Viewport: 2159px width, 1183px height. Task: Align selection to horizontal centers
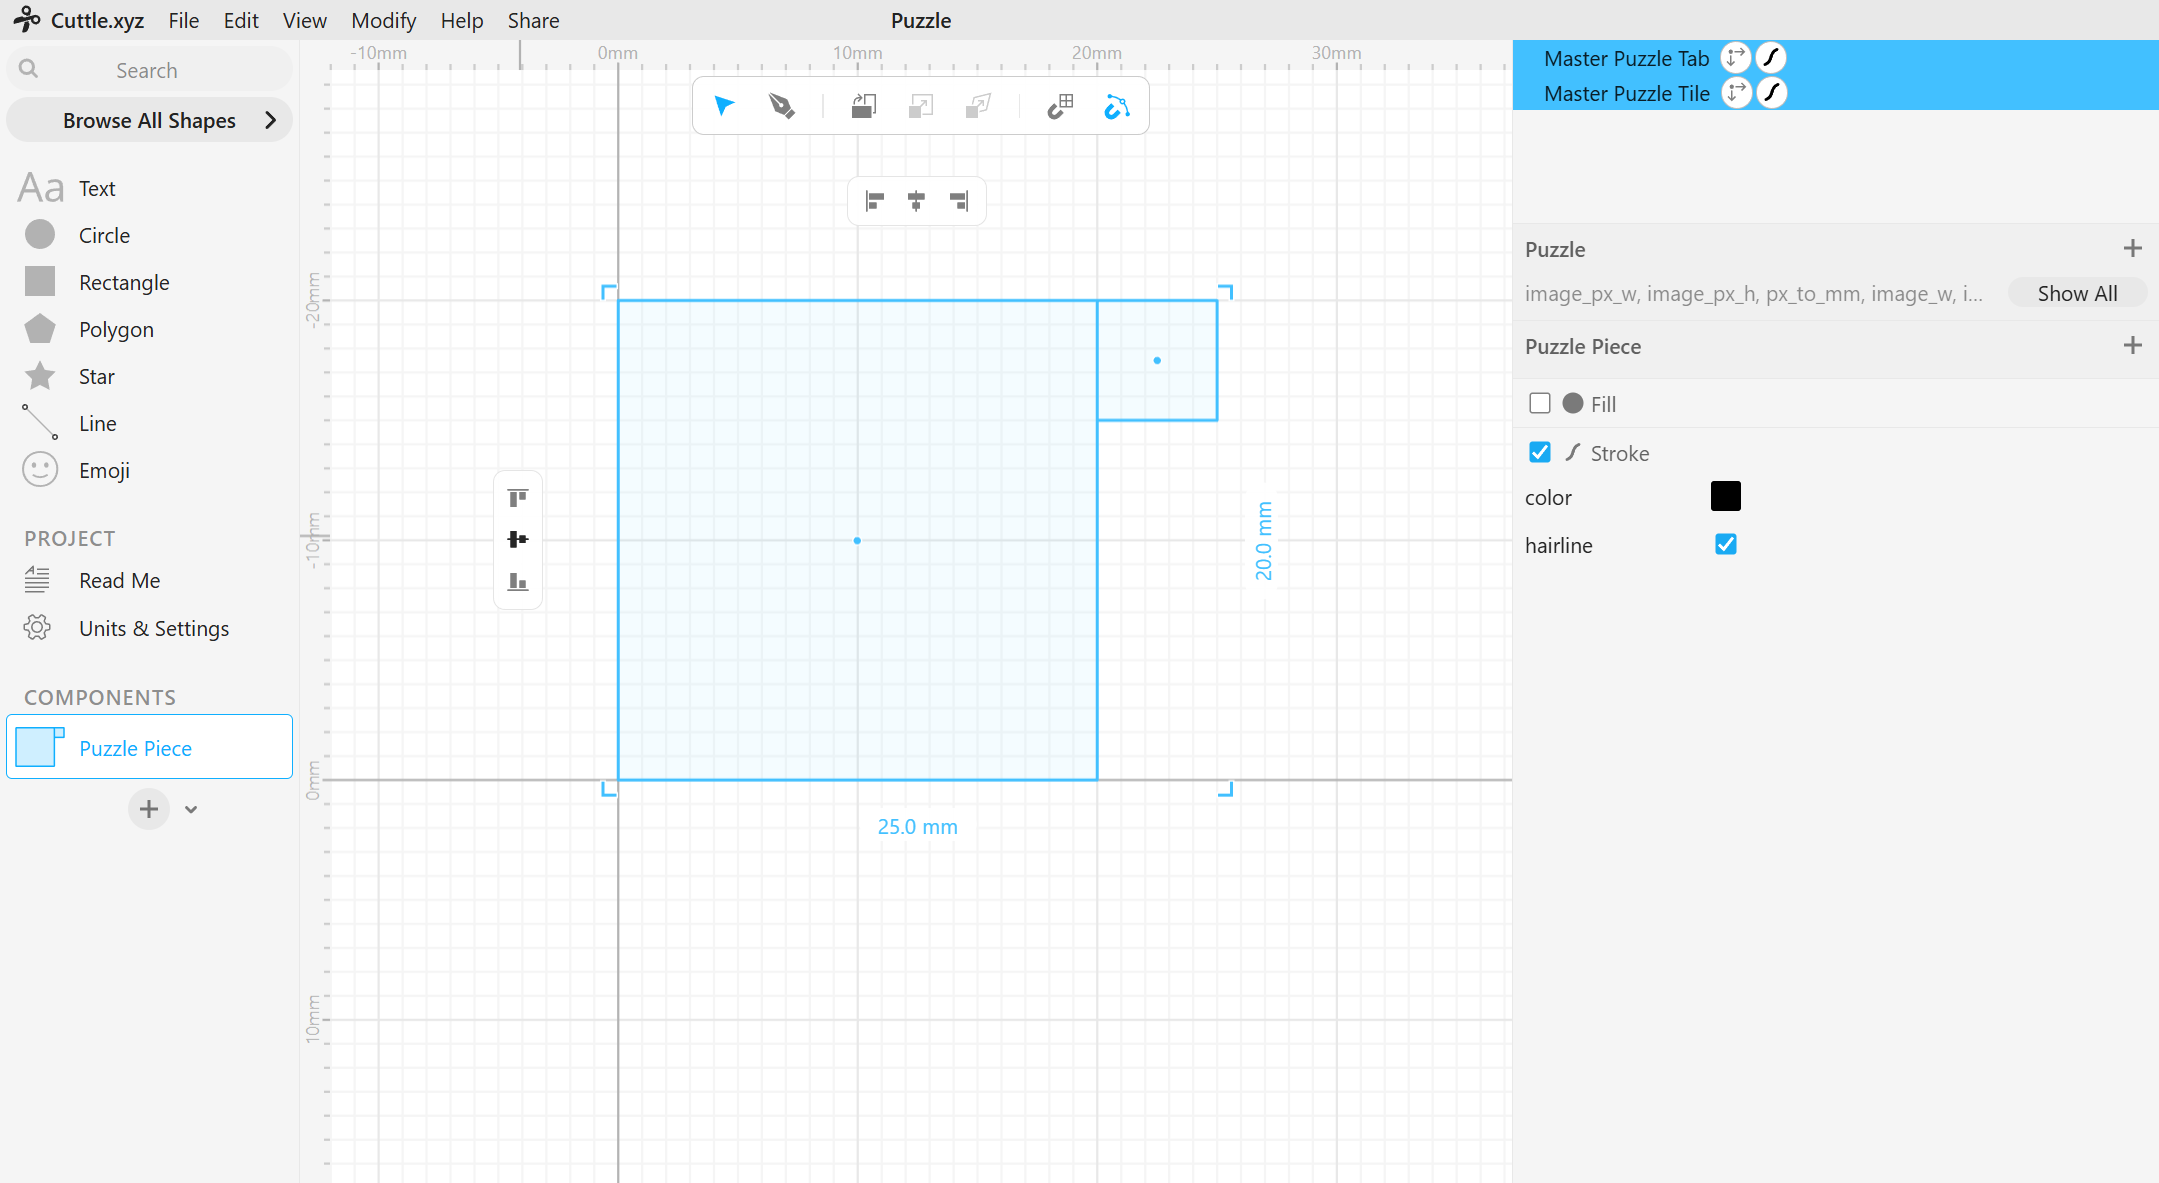click(x=916, y=201)
